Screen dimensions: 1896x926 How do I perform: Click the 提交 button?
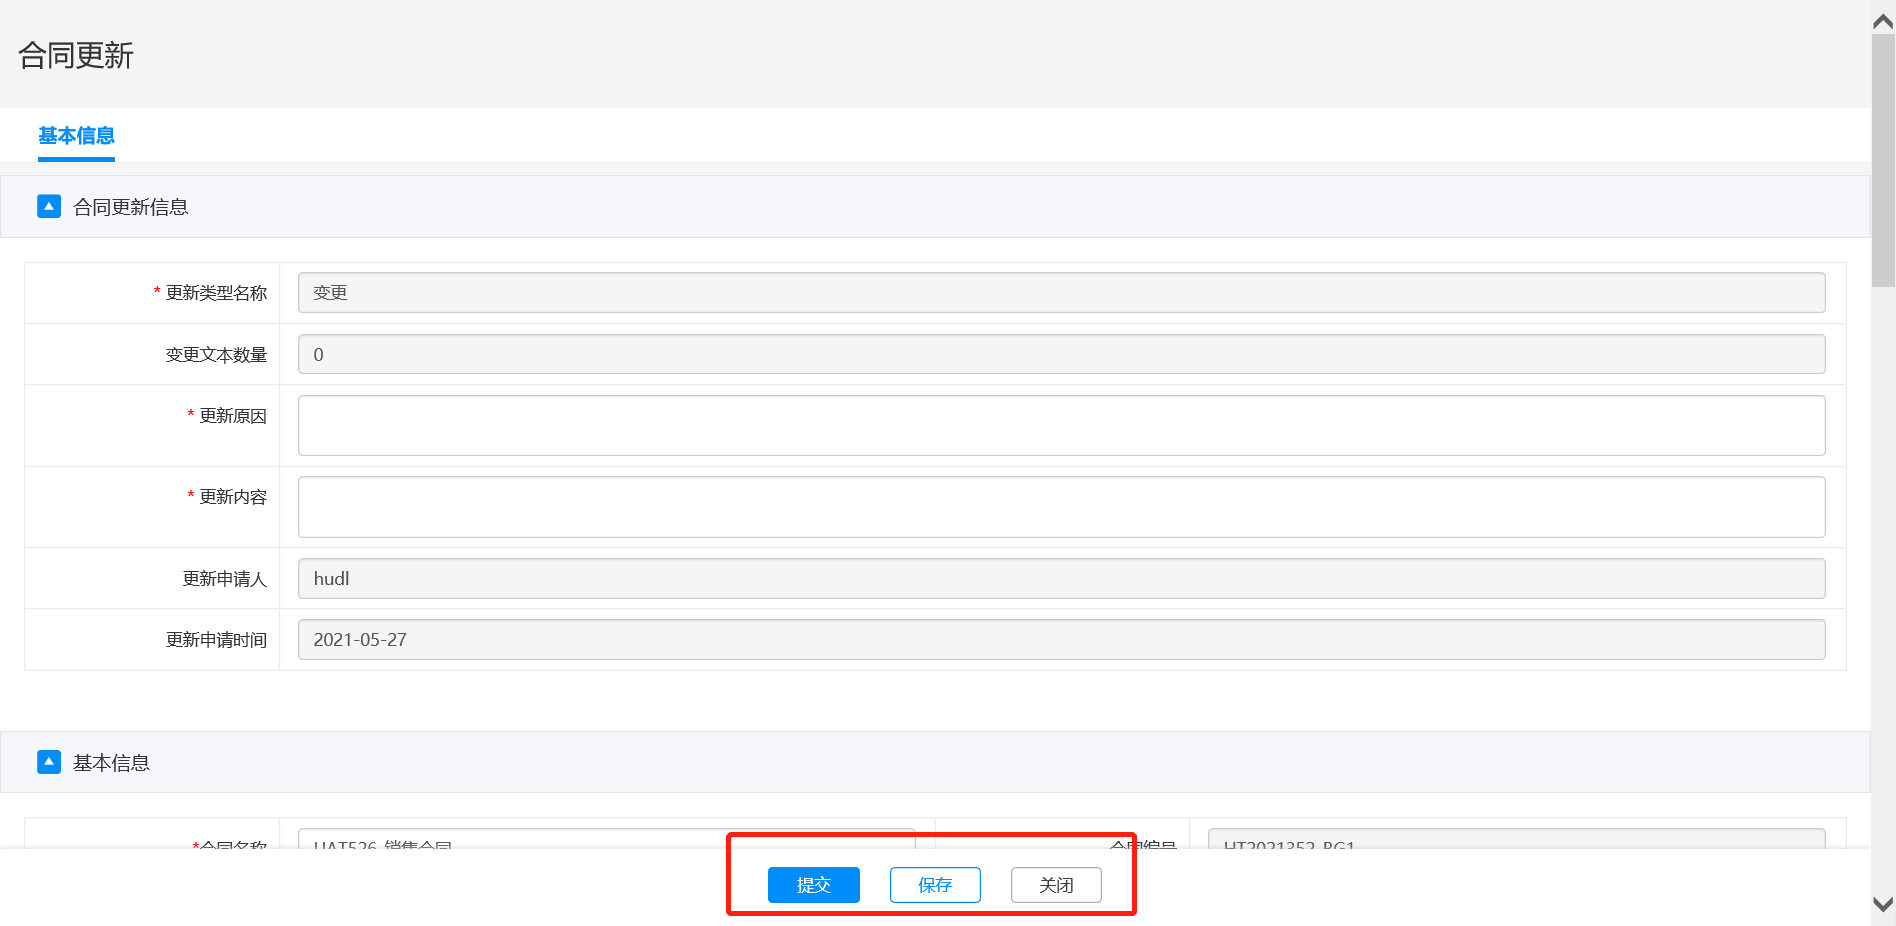pos(813,885)
